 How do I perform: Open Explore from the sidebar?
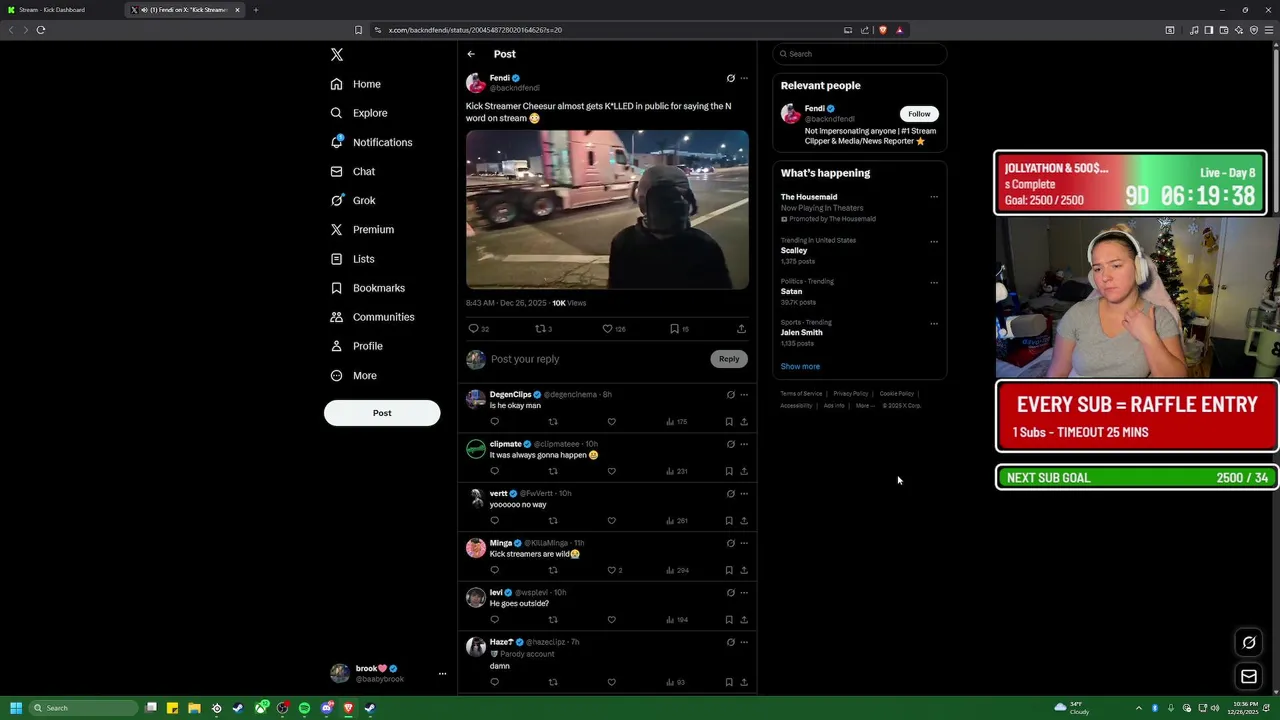(x=359, y=113)
